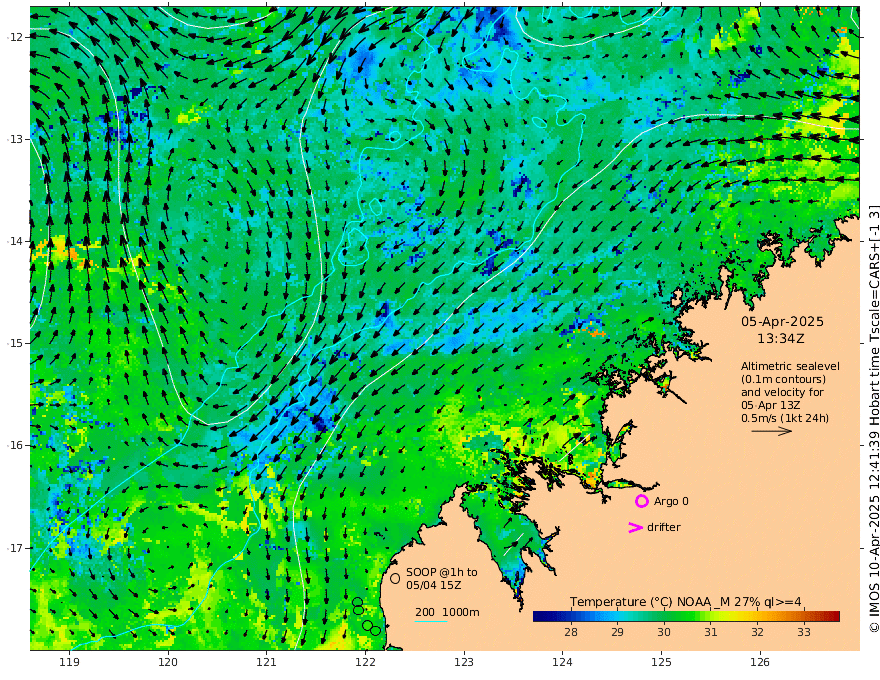The height and width of the screenshot is (680, 880).
Task: Click the 'Temperature (°C) NOAA_M 27% ql>=4' title
Action: click(686, 602)
